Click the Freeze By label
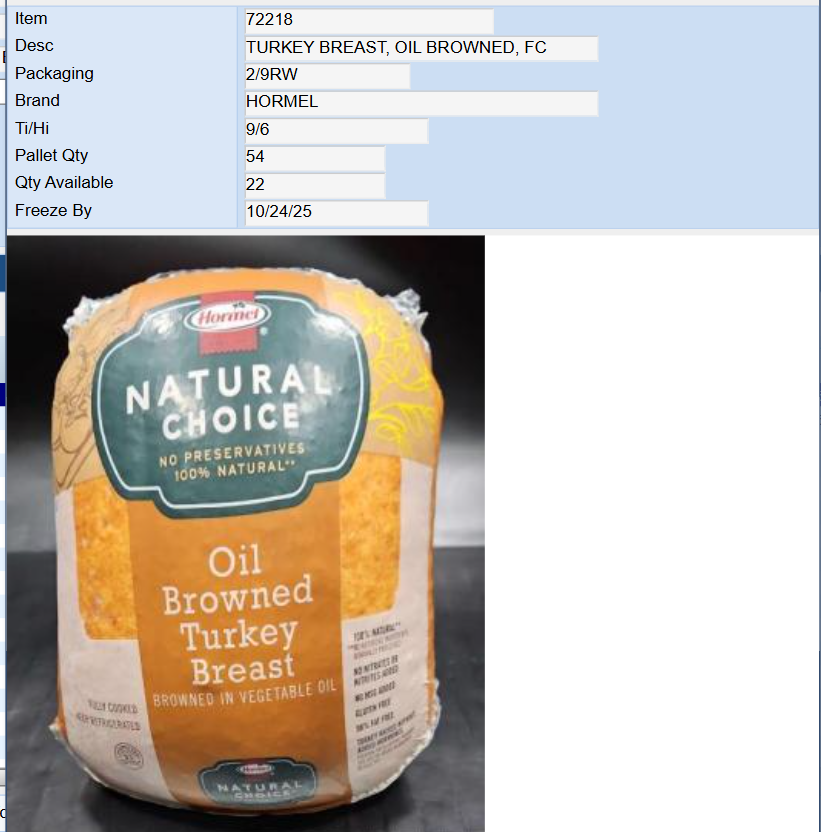This screenshot has height=832, width=821. [53, 211]
